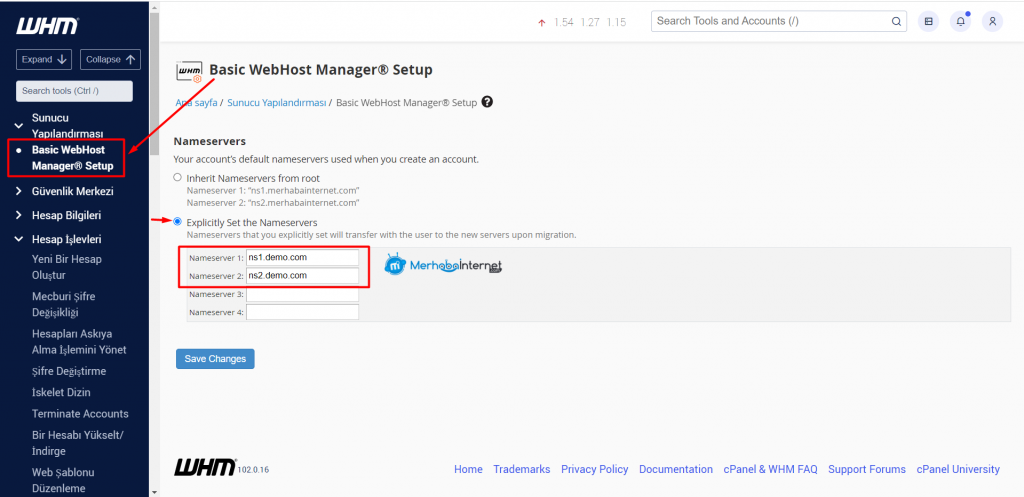Open the Support Forums link
This screenshot has width=1024, height=497.
[x=867, y=469]
